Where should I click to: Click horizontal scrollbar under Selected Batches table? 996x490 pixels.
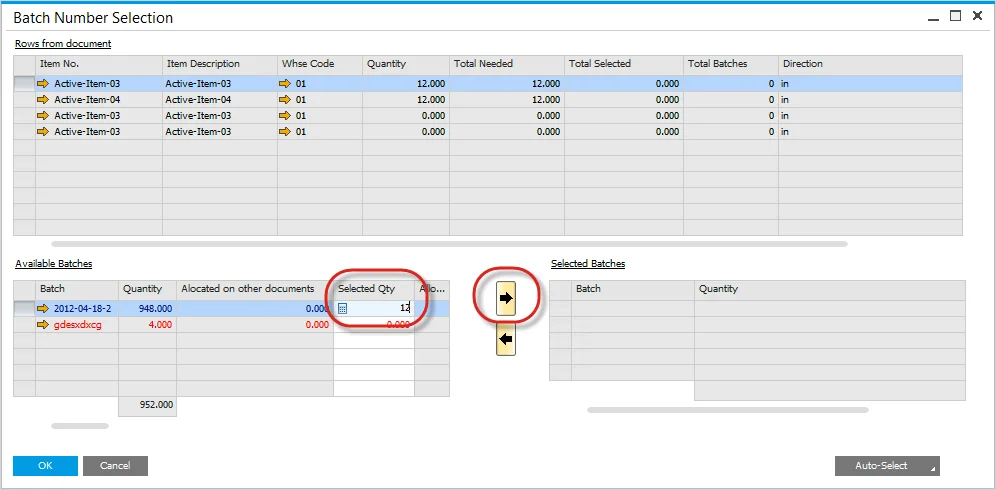point(727,410)
